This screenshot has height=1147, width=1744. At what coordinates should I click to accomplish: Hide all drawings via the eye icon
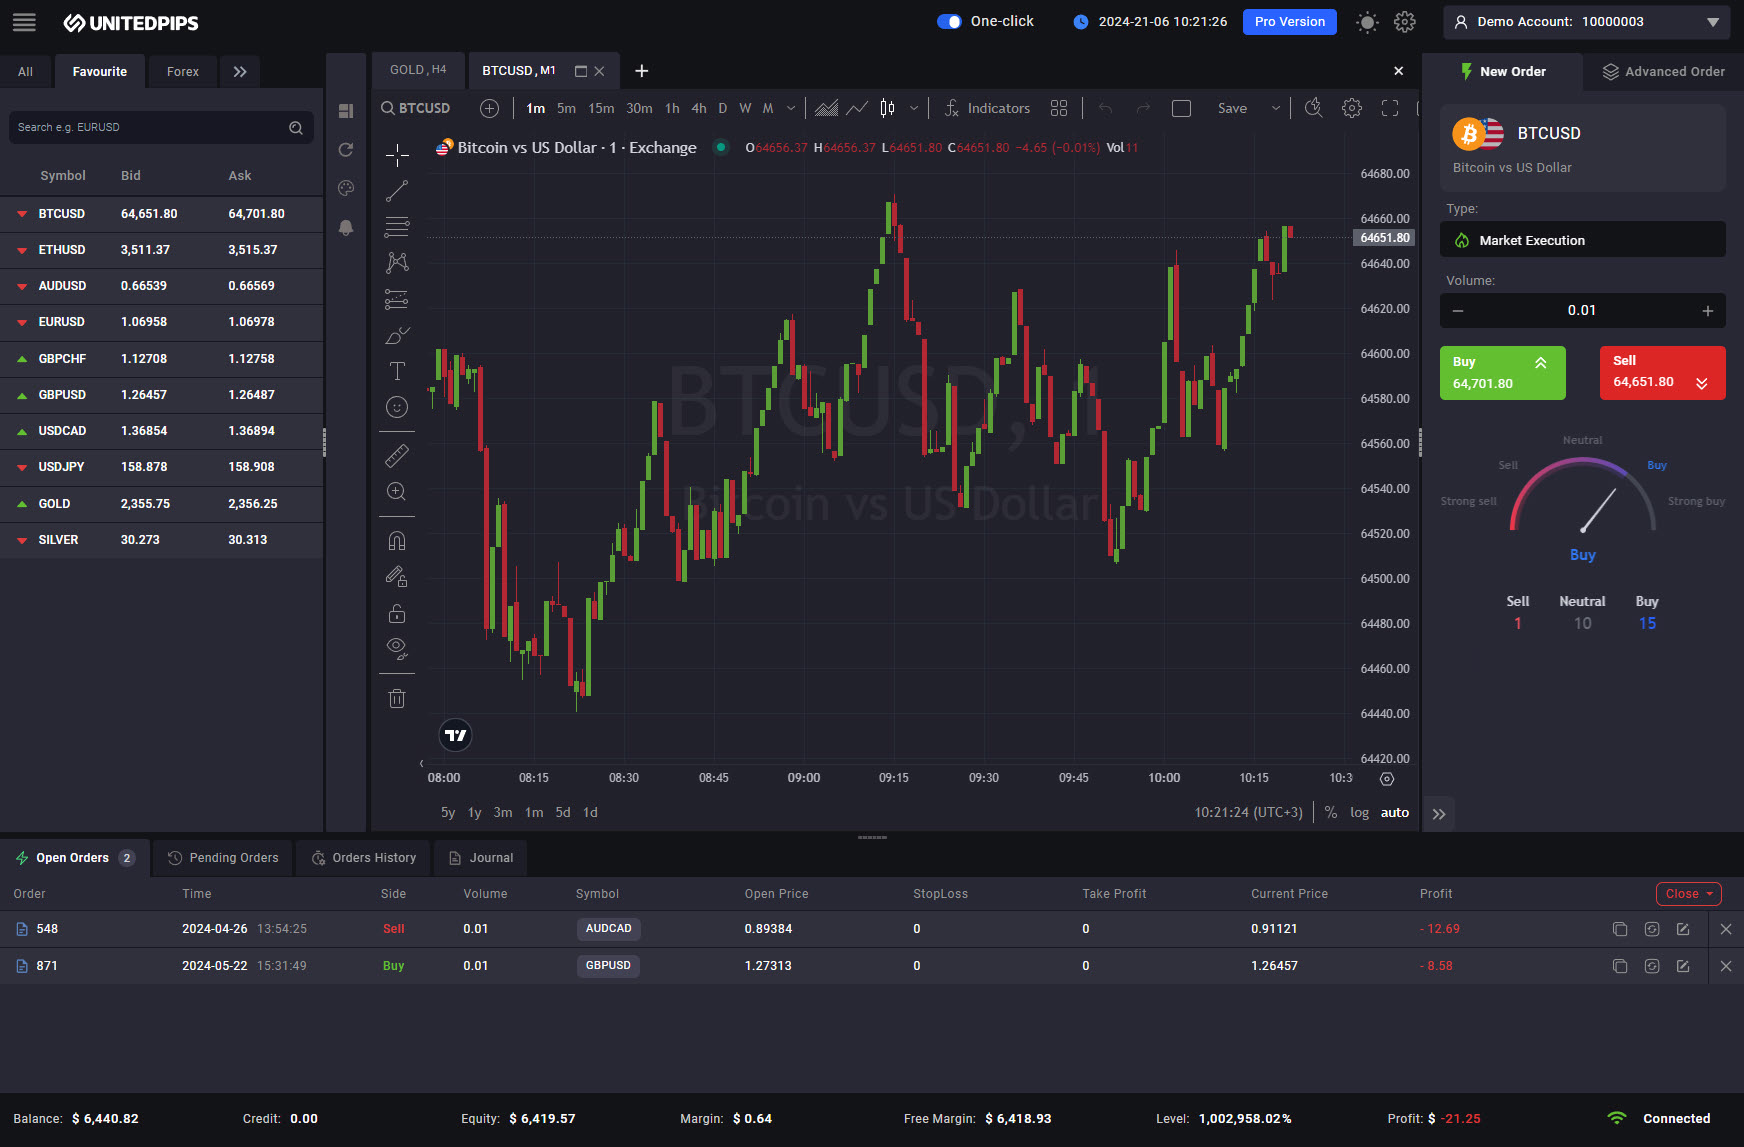[397, 647]
